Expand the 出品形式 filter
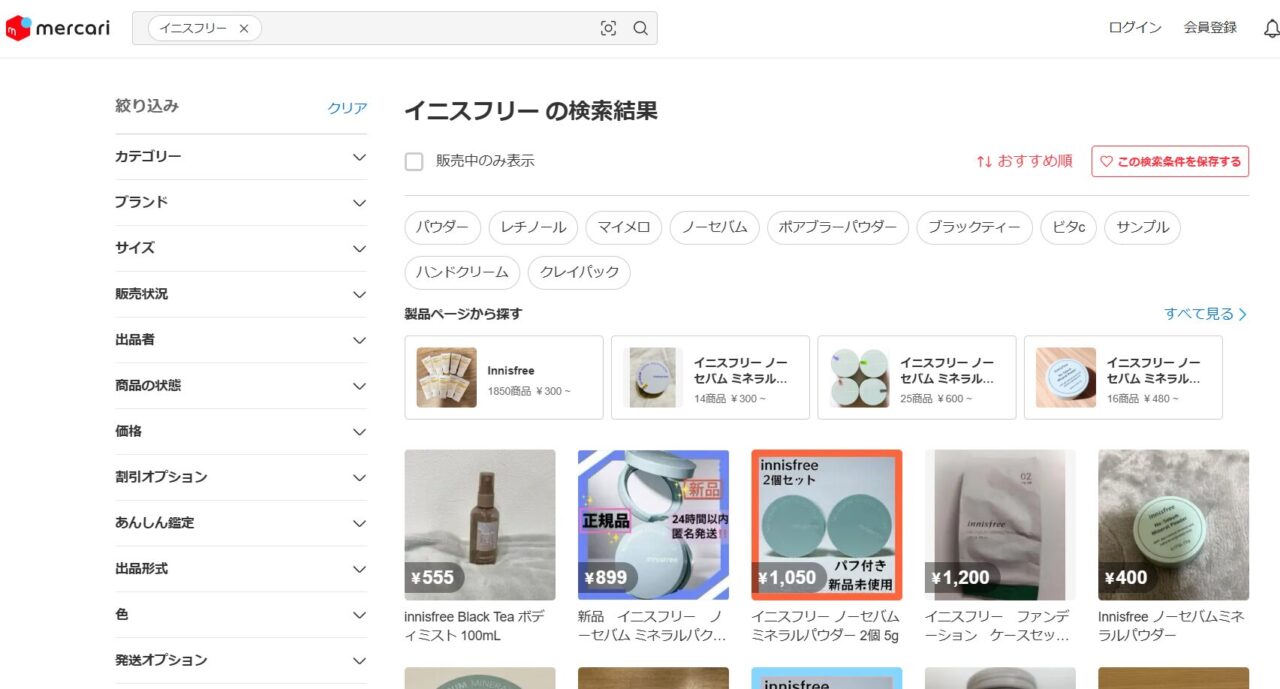Screen dimensions: 1280x689 [x=241, y=569]
